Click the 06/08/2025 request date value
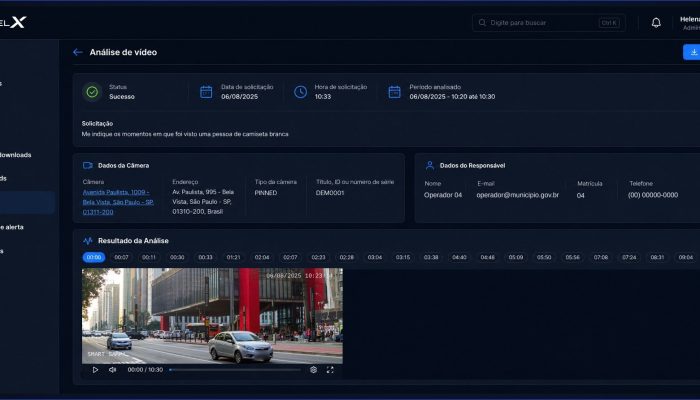 click(x=239, y=96)
